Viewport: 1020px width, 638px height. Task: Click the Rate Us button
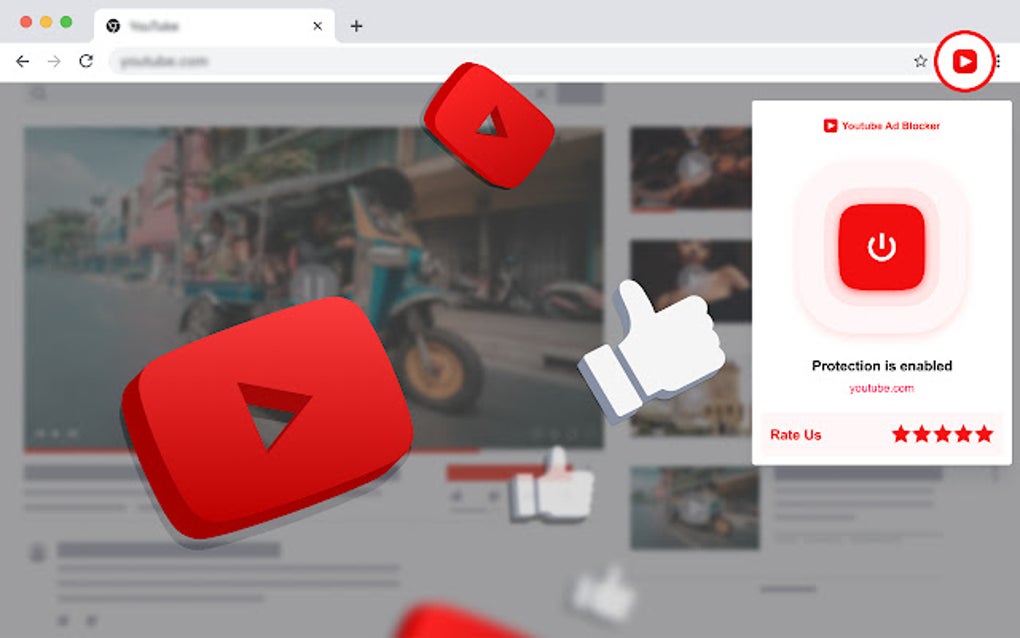click(x=795, y=434)
